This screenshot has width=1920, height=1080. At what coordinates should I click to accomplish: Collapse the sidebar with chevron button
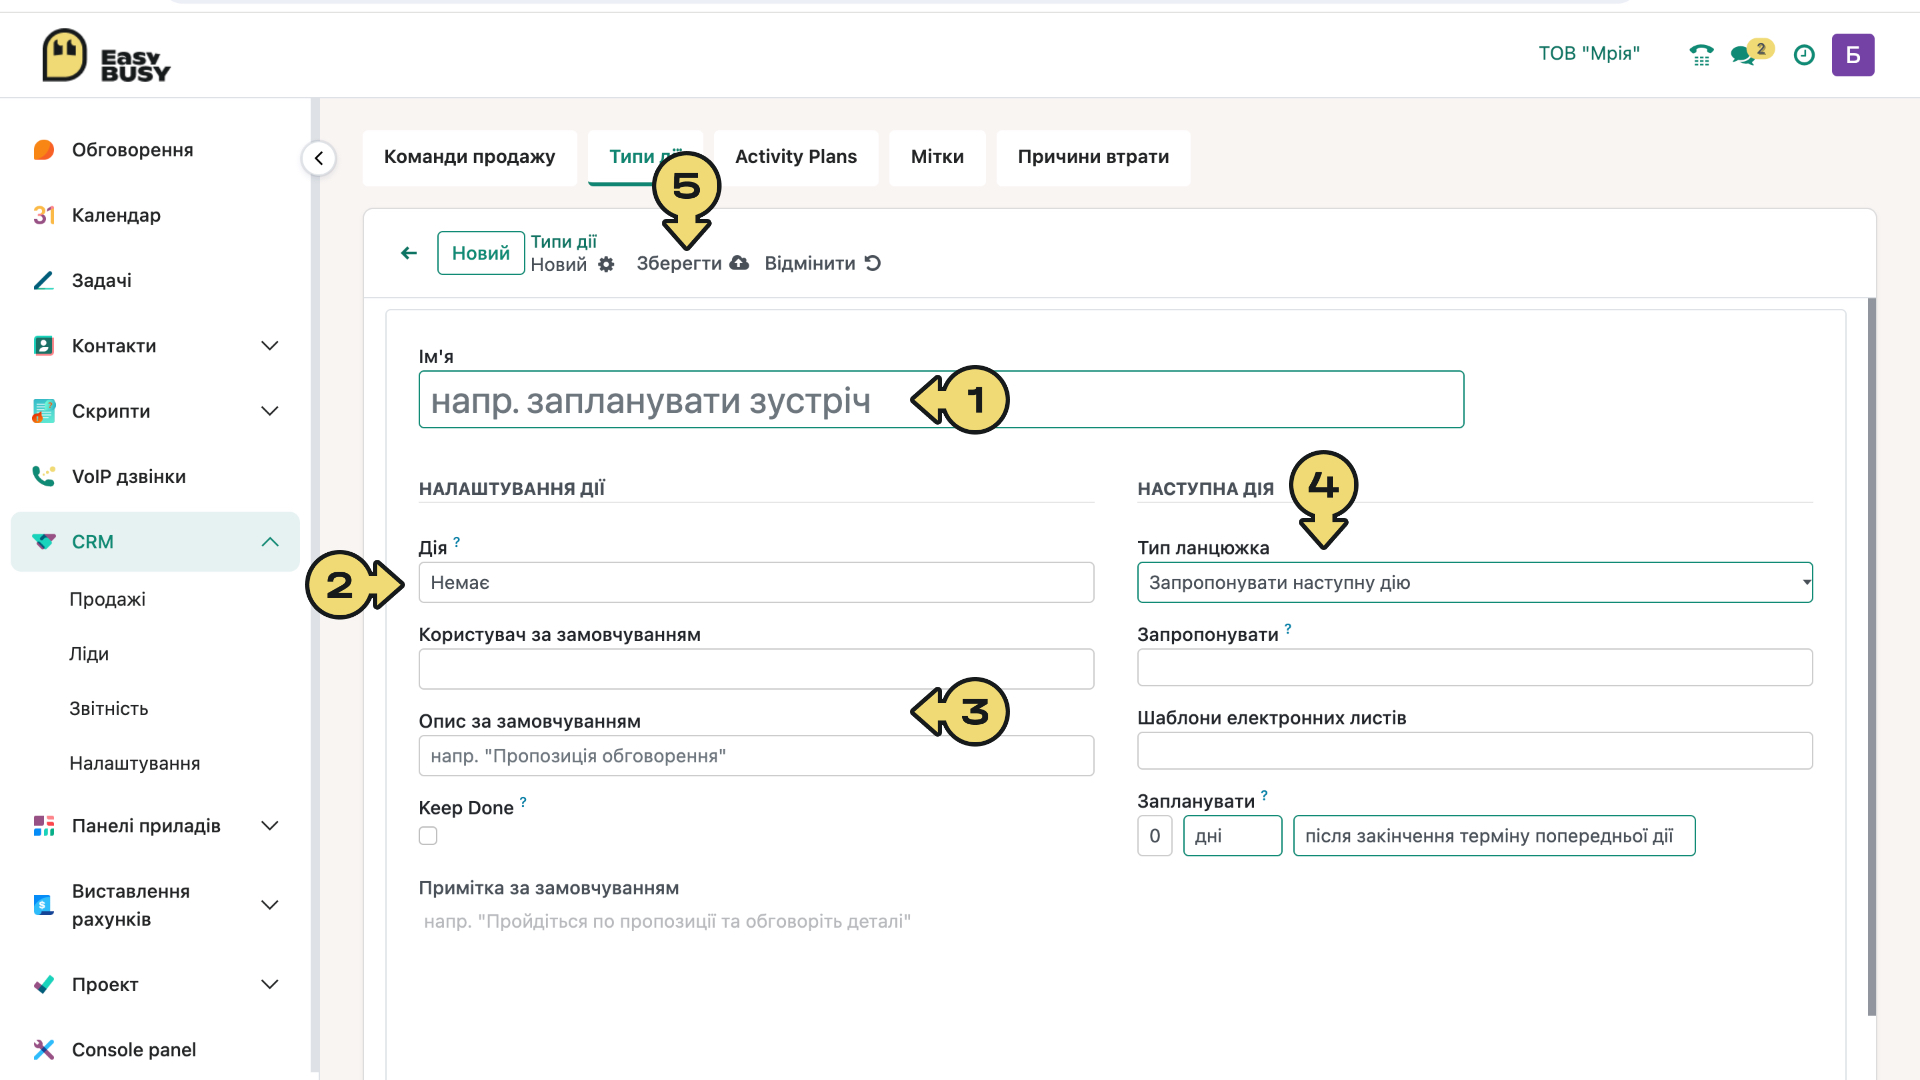point(319,158)
